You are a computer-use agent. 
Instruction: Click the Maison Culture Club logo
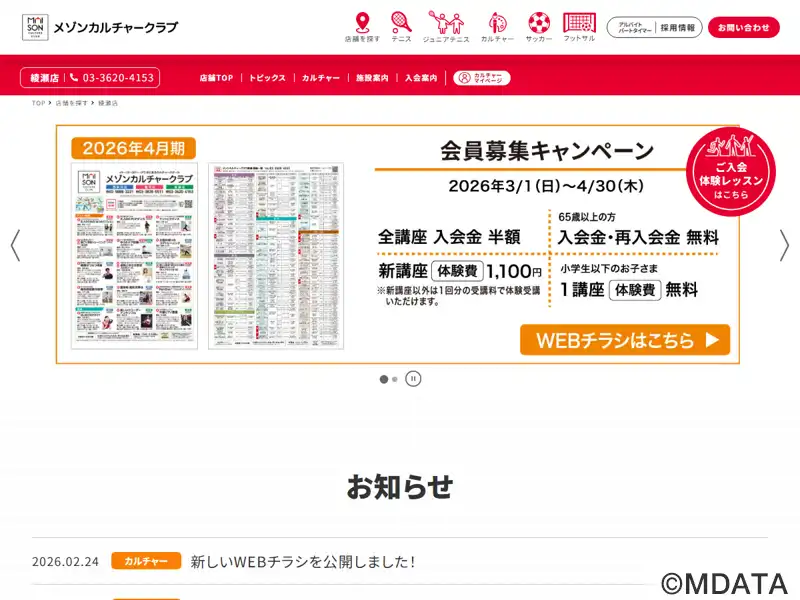[100, 27]
